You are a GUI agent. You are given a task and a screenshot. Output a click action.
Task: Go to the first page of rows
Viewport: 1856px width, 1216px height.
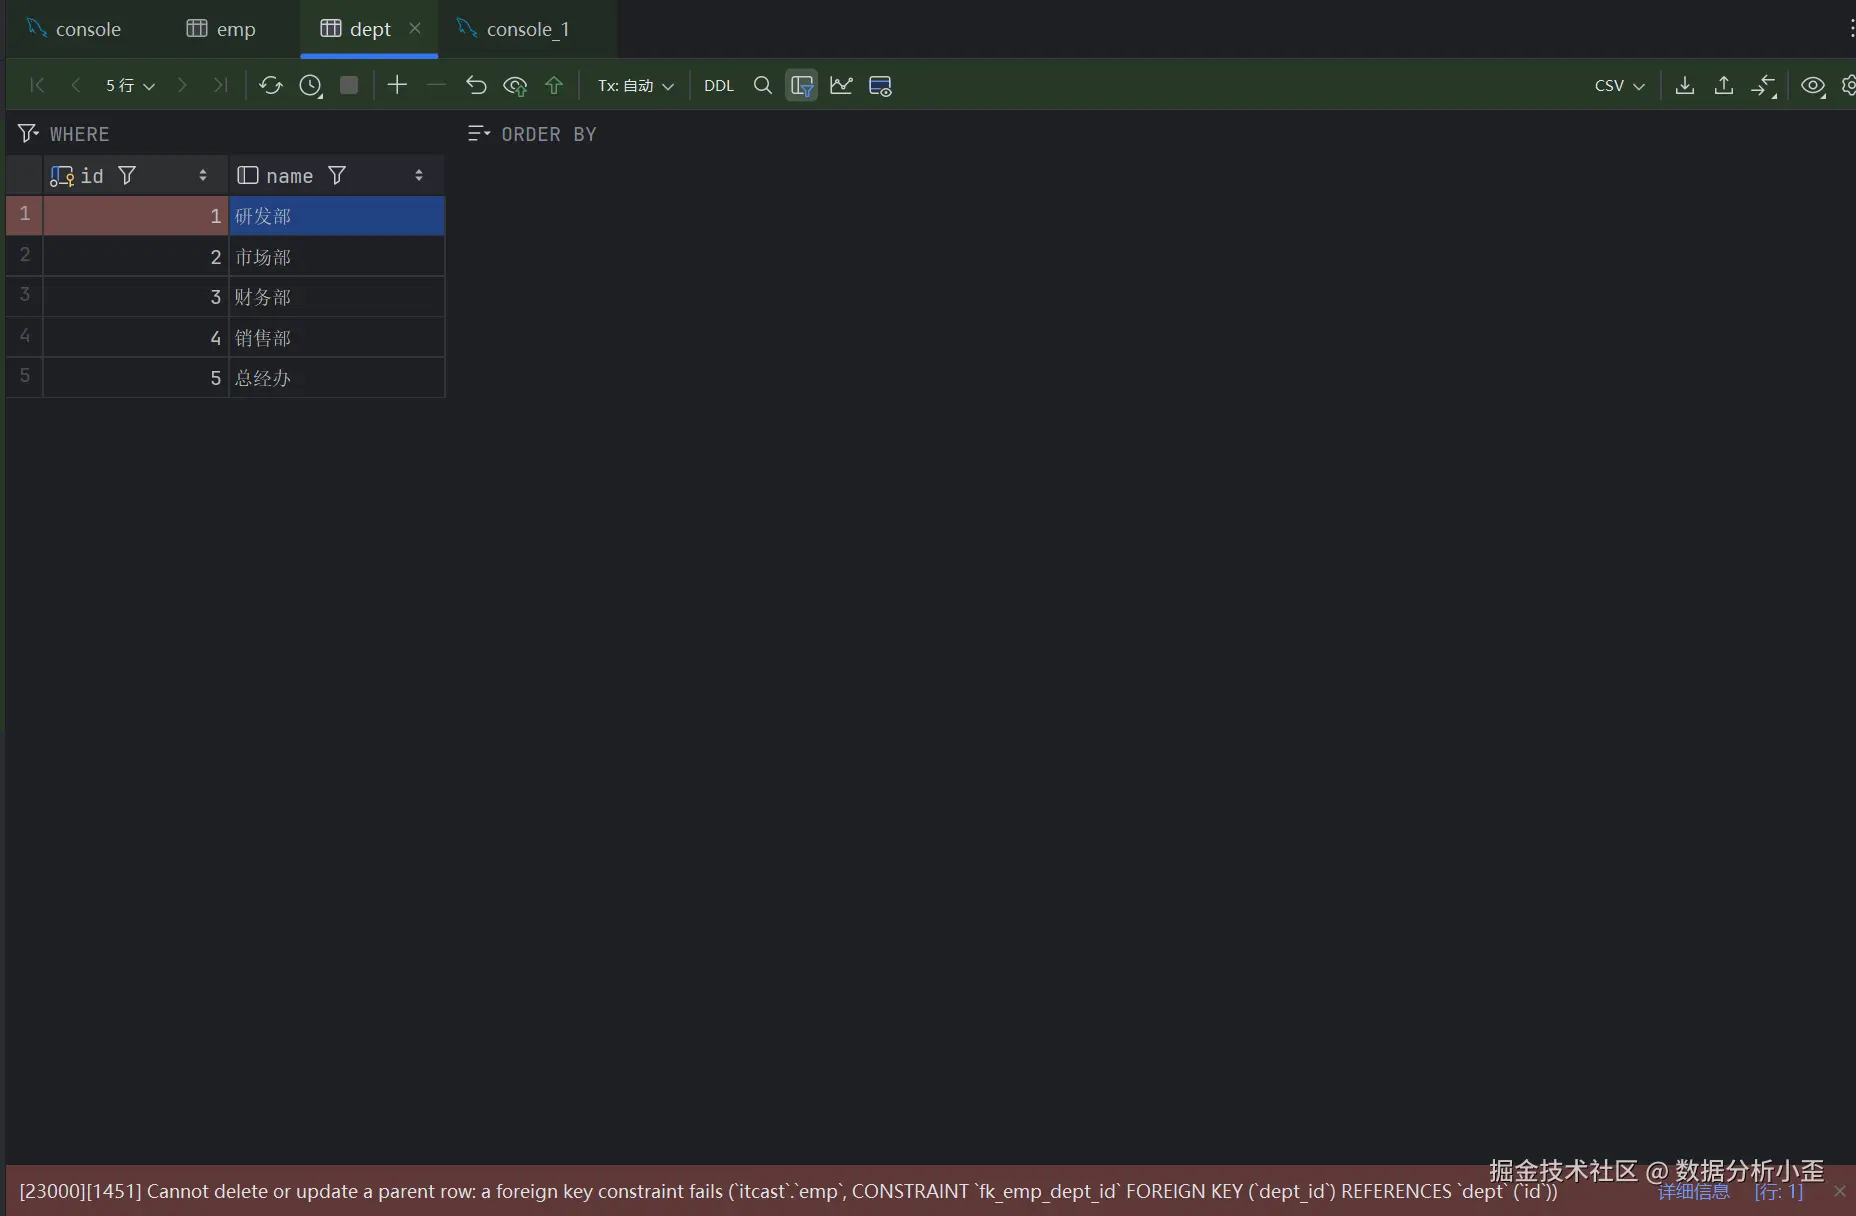37,86
